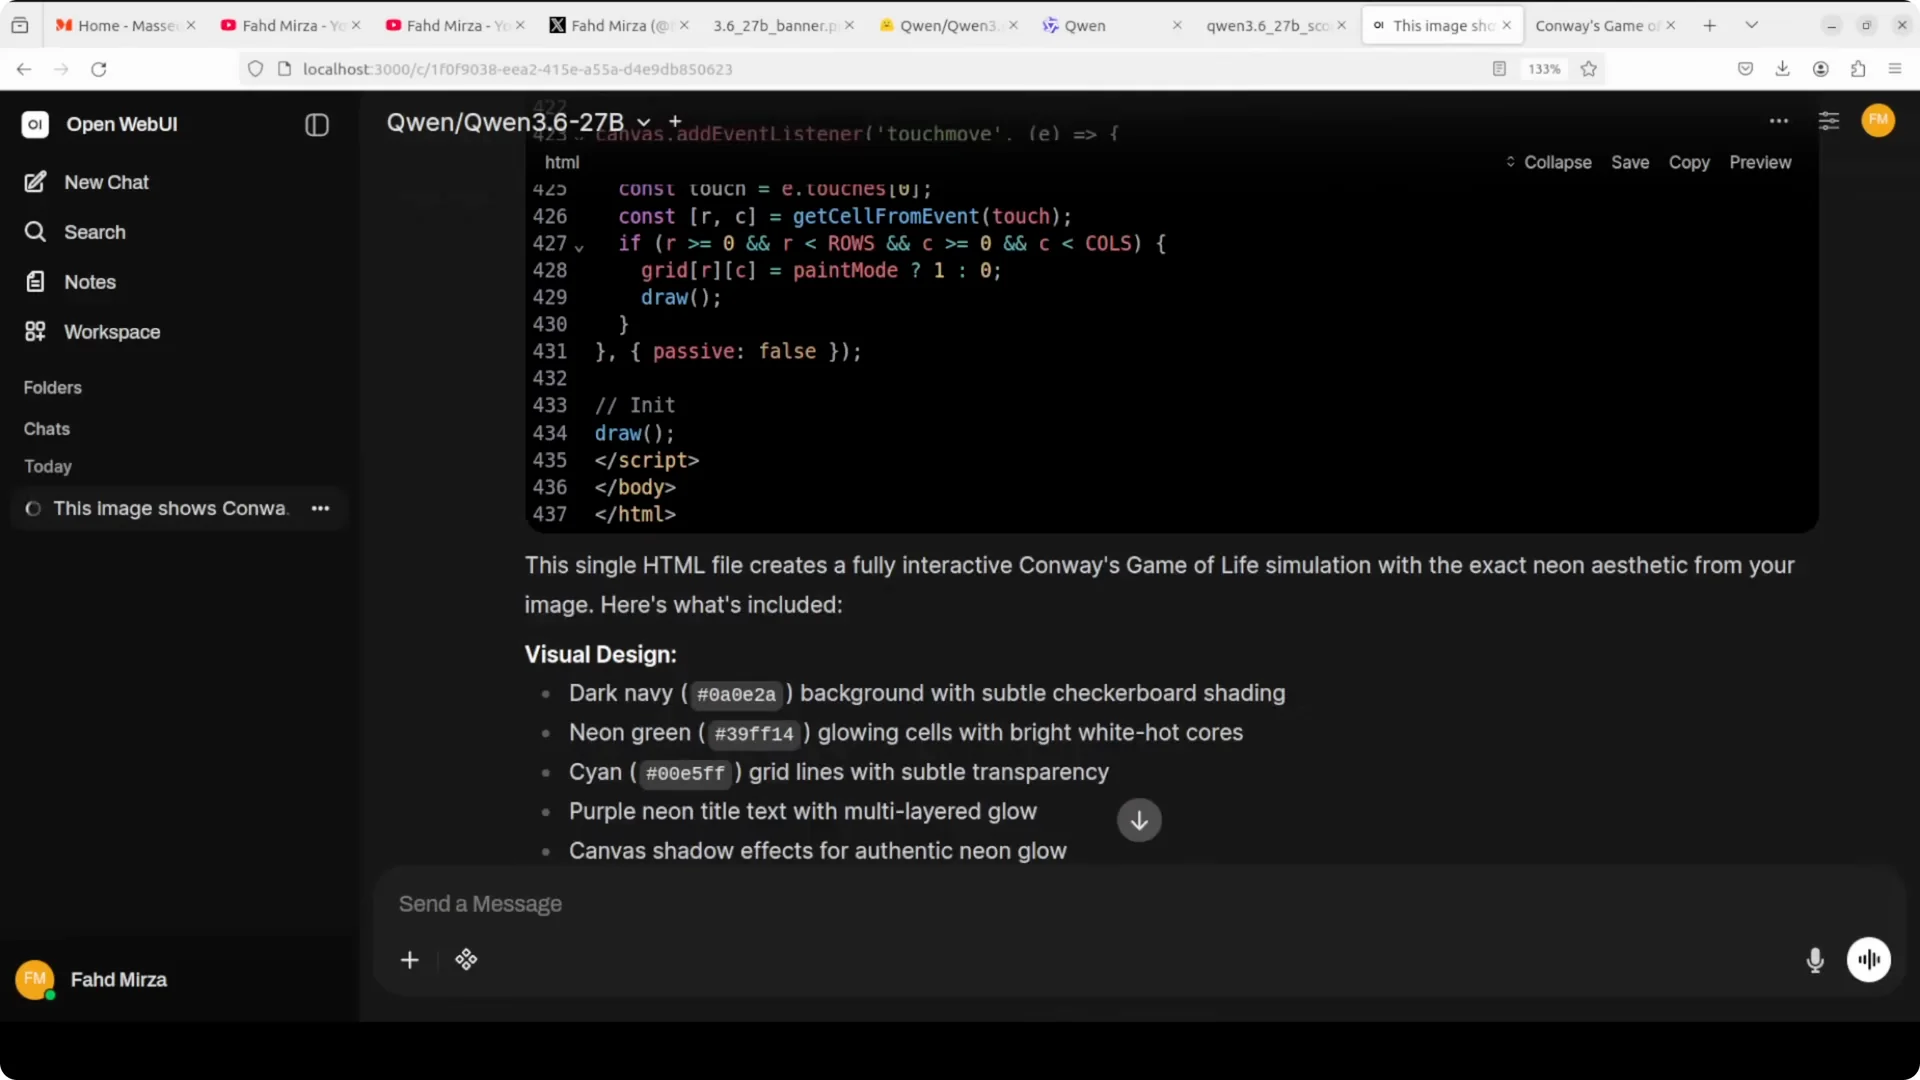This screenshot has height=1080, width=1920.
Task: Click the #0a0e2a color code
Action: 736,694
